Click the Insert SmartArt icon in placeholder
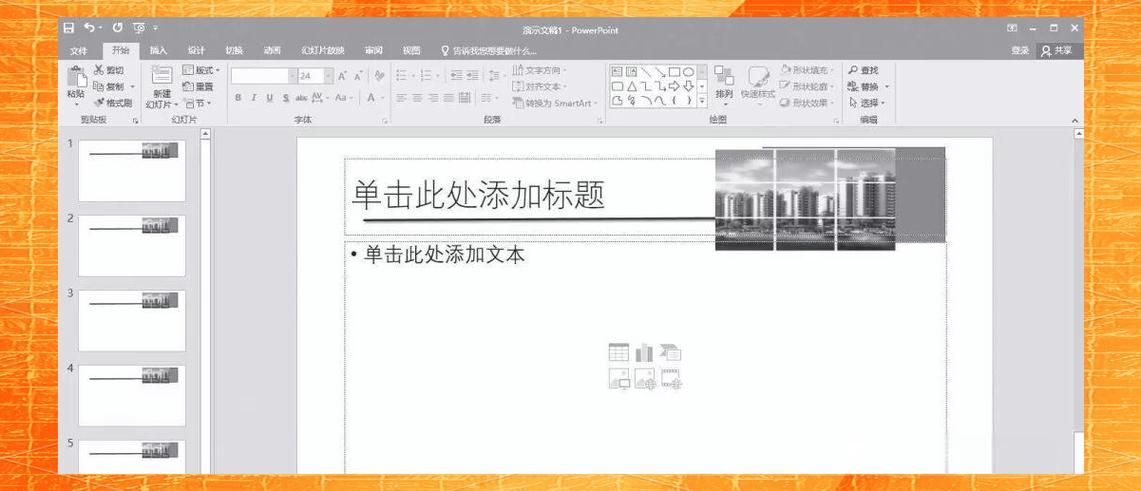The height and width of the screenshot is (491, 1141). 671,353
